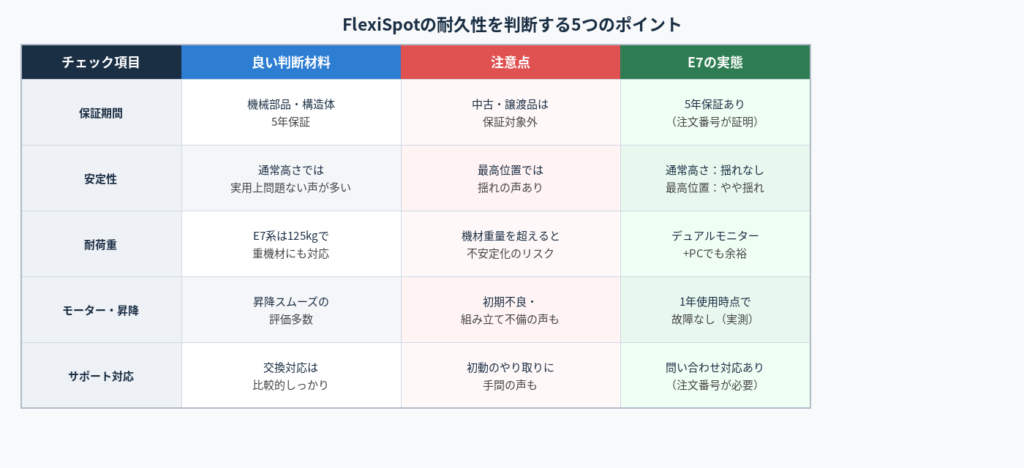1024x468 pixels.
Task: Select the チェック項目 column header
Action: coord(101,62)
